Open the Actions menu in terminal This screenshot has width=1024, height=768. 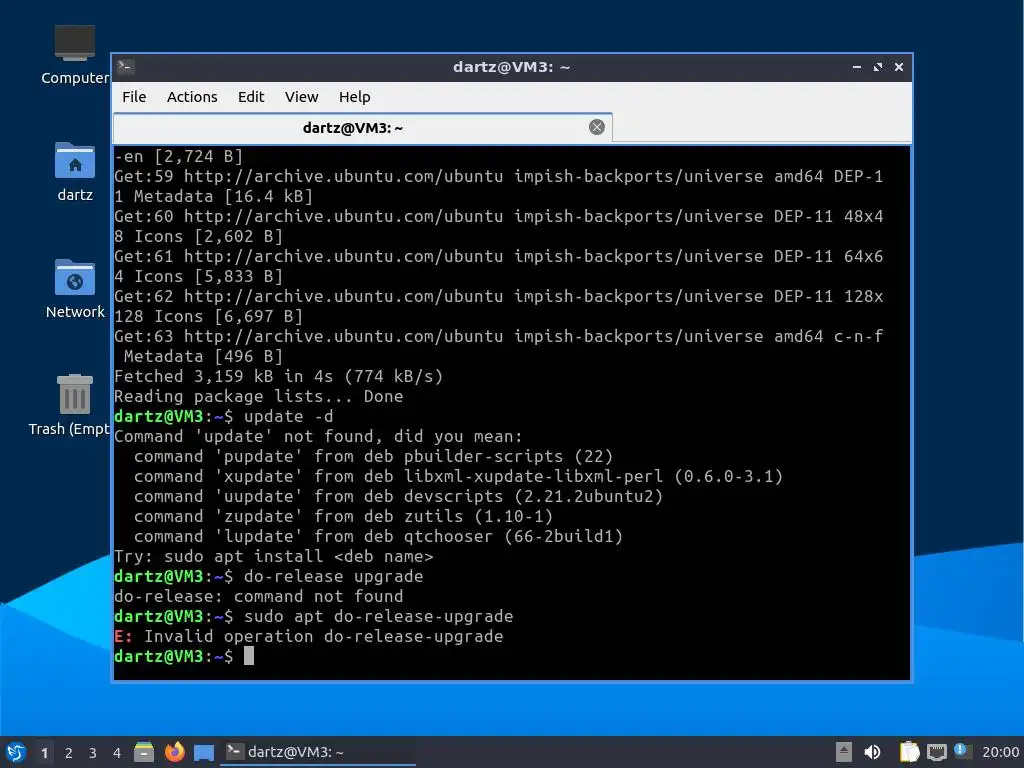pos(192,97)
